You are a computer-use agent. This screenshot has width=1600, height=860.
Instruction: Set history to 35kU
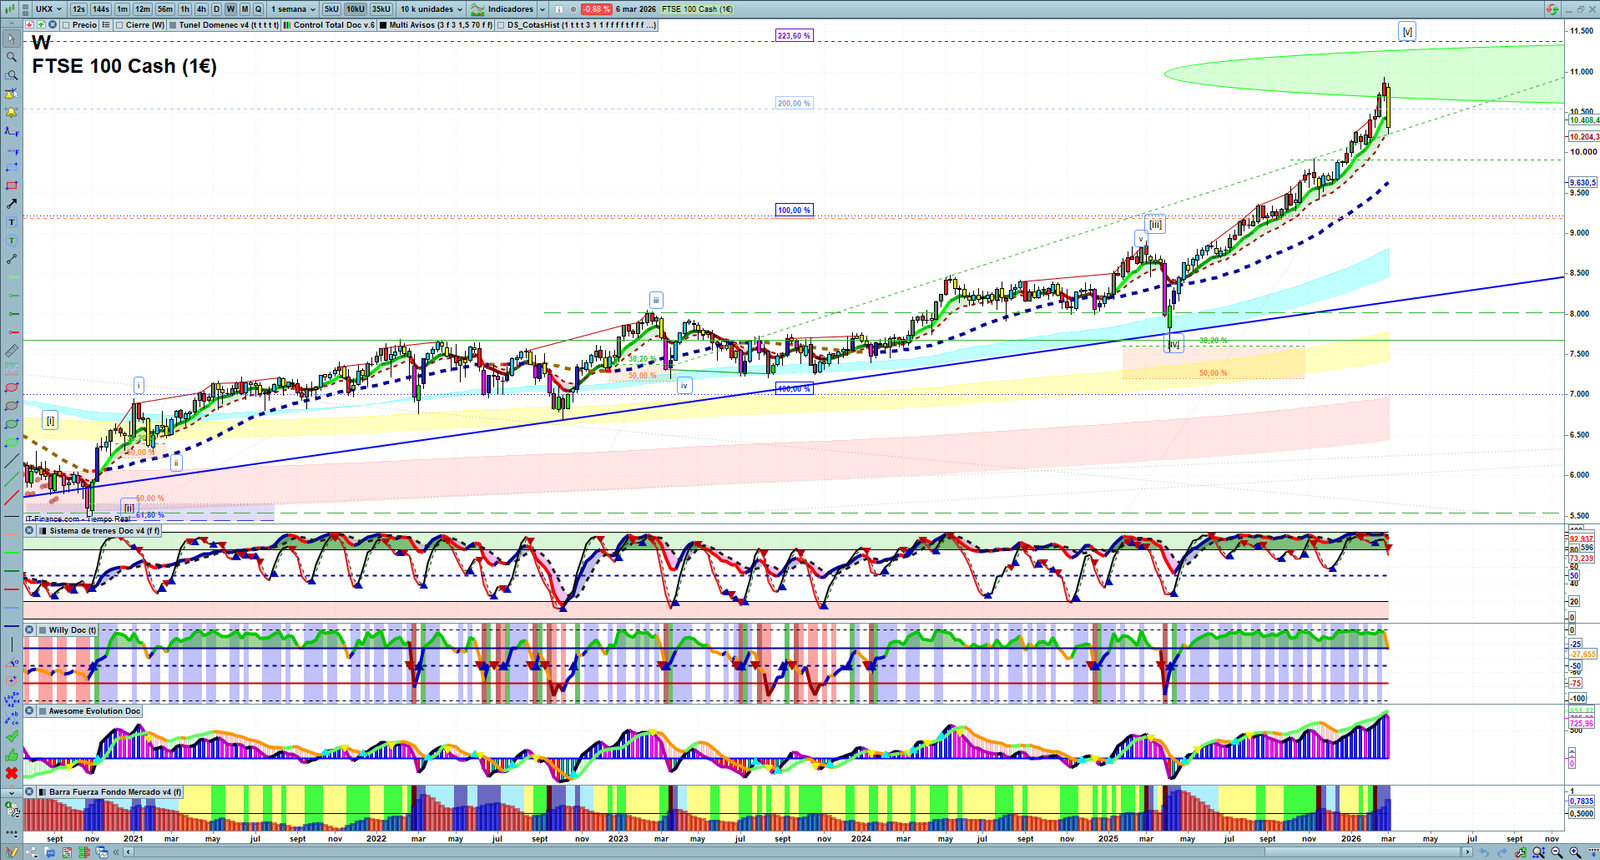(381, 9)
